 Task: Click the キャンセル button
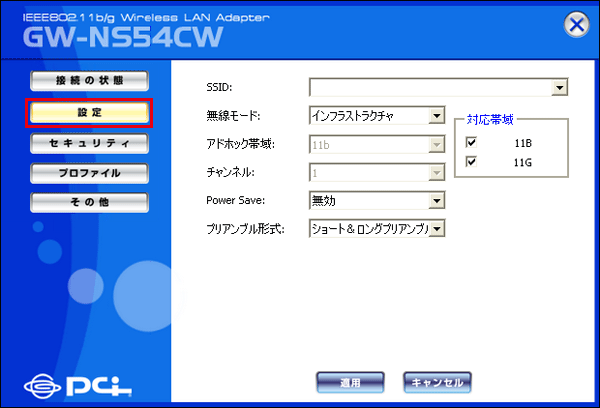437,382
